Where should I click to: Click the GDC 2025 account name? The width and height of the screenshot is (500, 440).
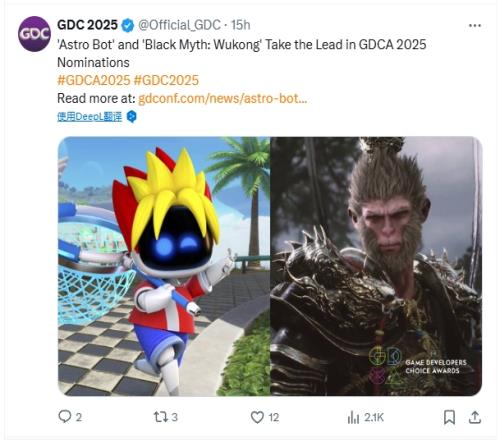coord(87,25)
